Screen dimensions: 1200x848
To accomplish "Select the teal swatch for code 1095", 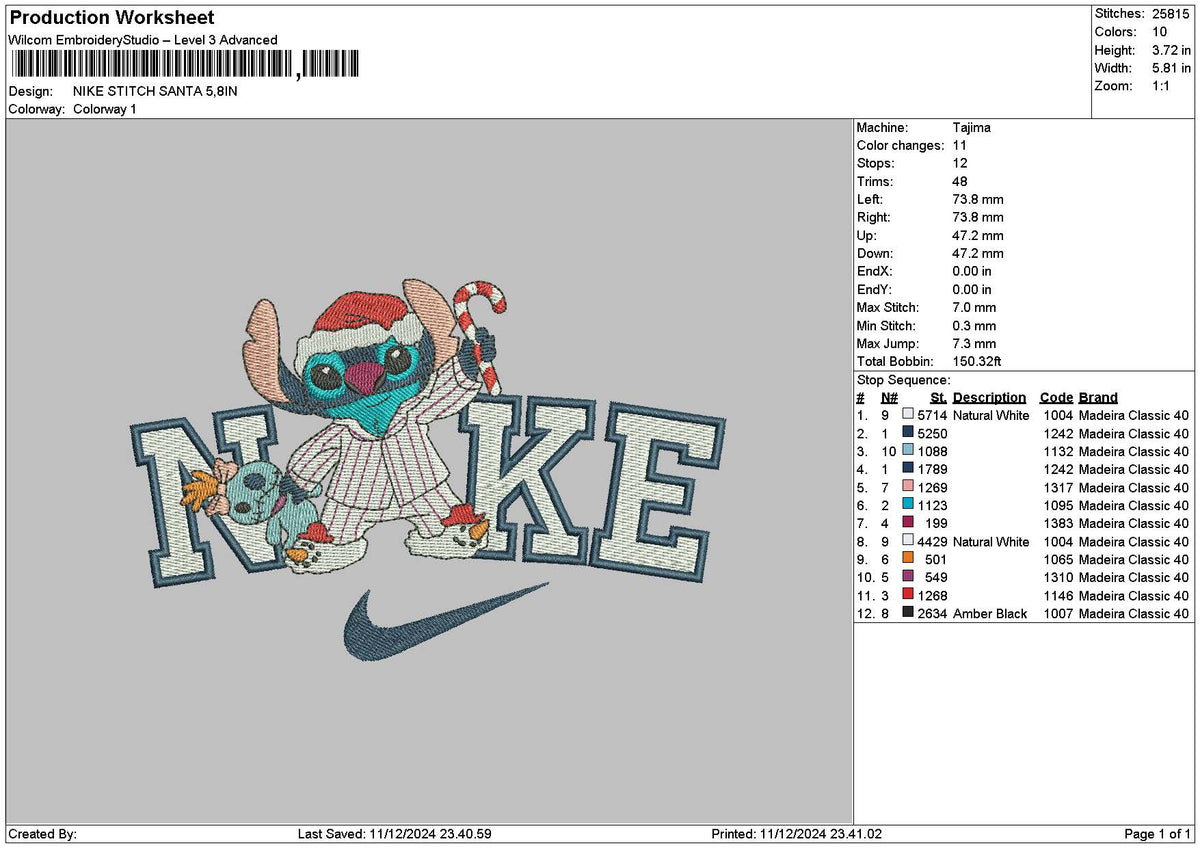I will tap(908, 504).
